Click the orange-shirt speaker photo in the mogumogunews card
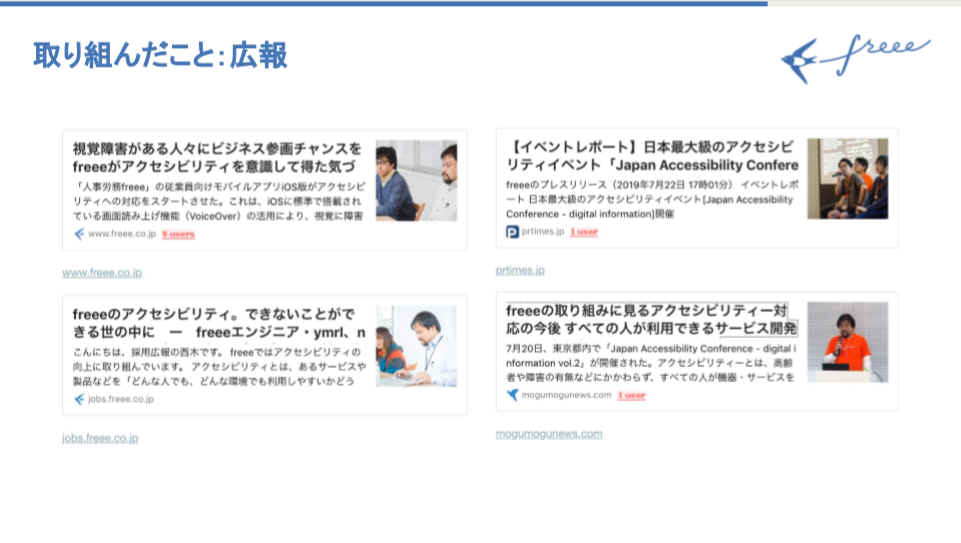This screenshot has height=543, width=961. tap(847, 342)
